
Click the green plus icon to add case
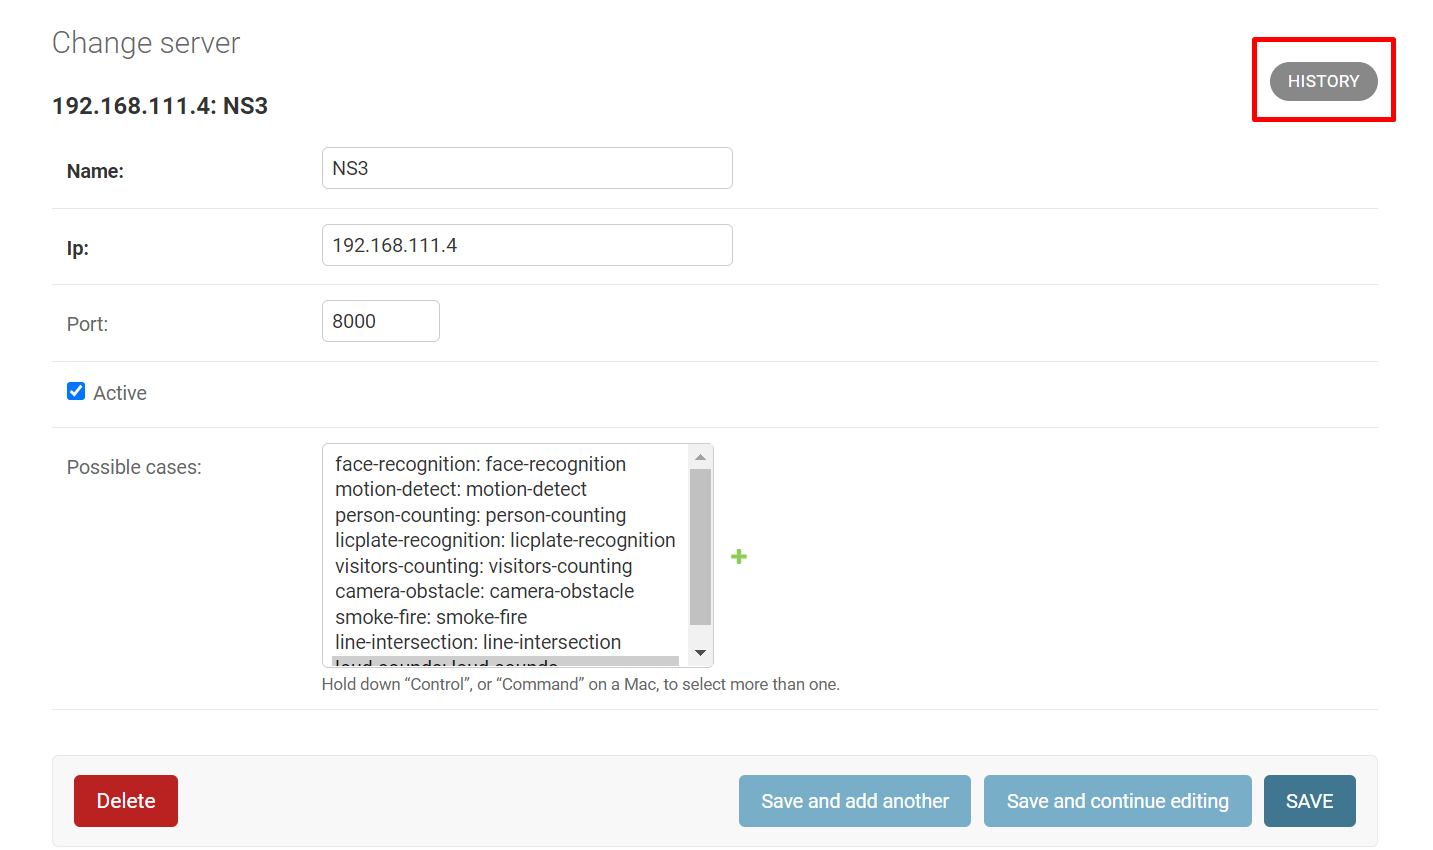(x=739, y=556)
